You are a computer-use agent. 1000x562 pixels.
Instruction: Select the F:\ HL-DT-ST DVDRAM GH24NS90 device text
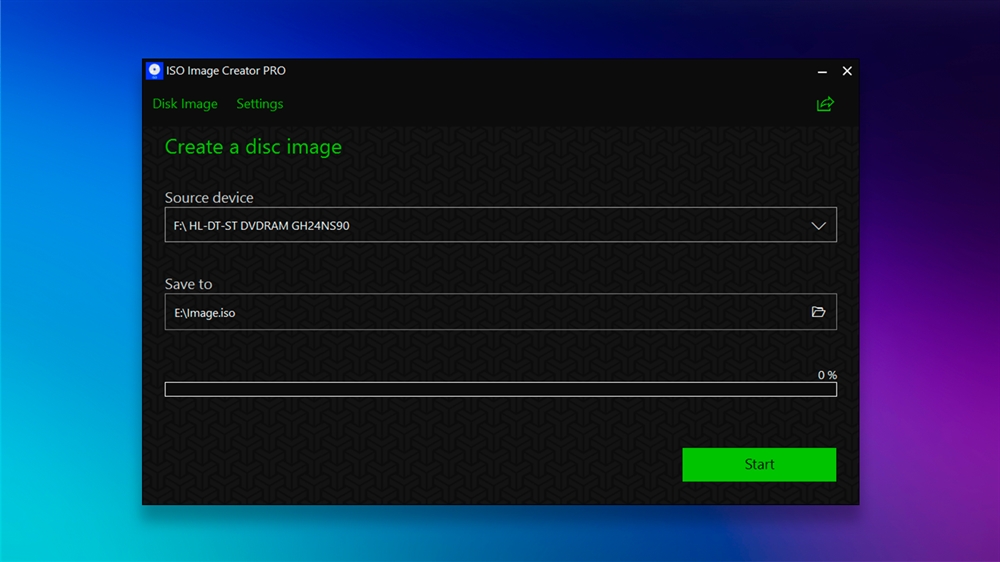click(x=261, y=225)
